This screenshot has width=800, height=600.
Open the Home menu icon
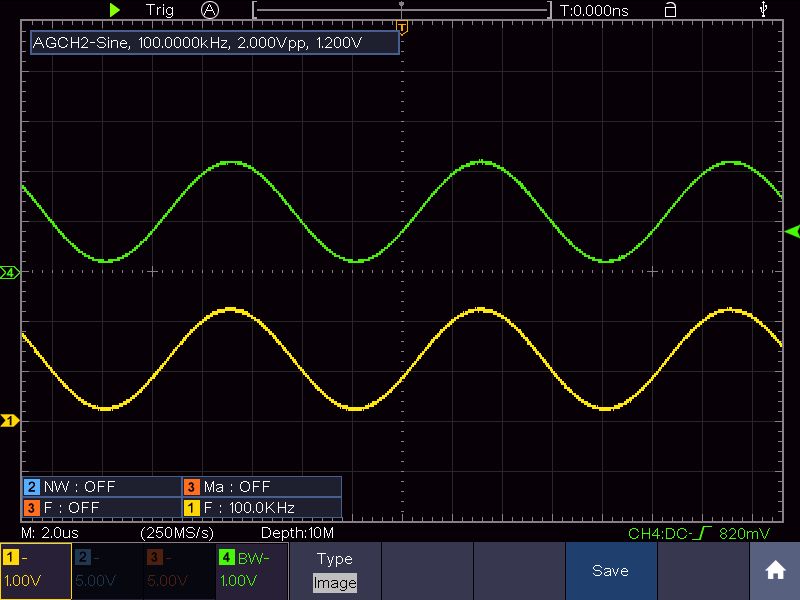(x=775, y=571)
